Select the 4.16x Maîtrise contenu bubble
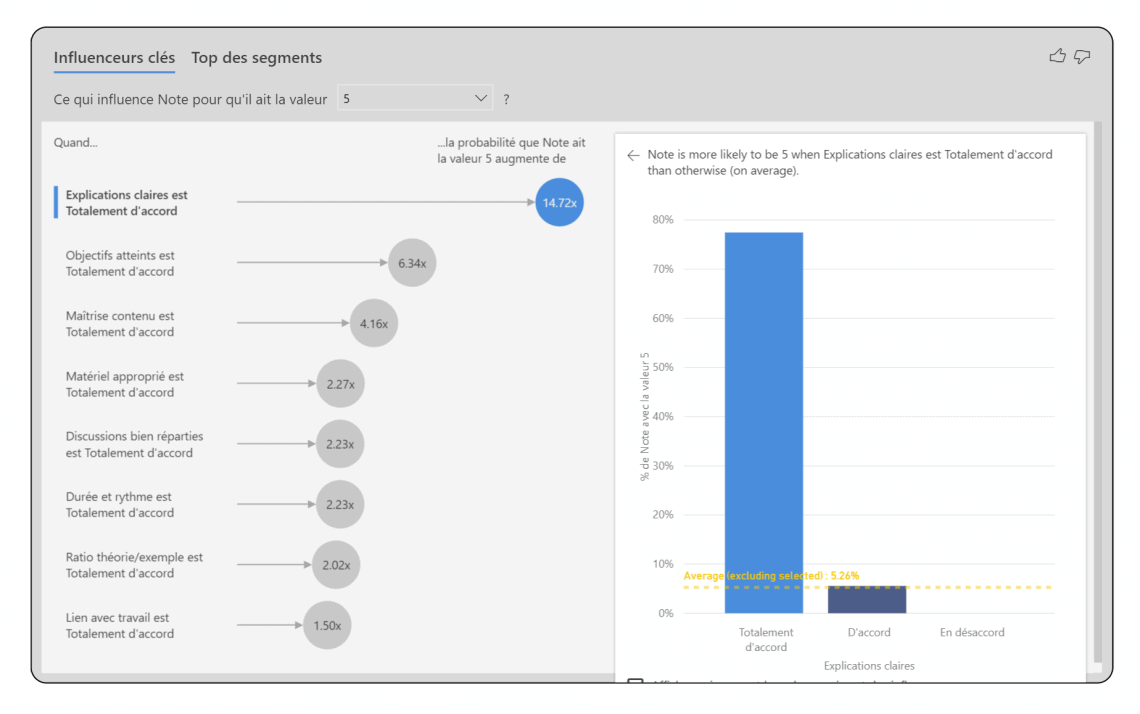1140x714 pixels. 374,323
